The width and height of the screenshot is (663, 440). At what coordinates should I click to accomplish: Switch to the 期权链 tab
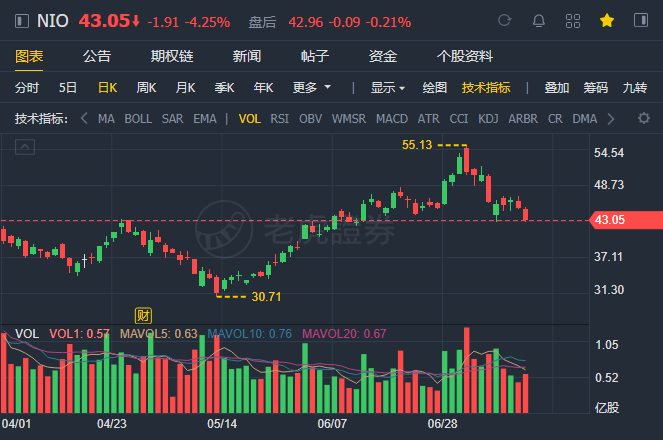point(172,56)
